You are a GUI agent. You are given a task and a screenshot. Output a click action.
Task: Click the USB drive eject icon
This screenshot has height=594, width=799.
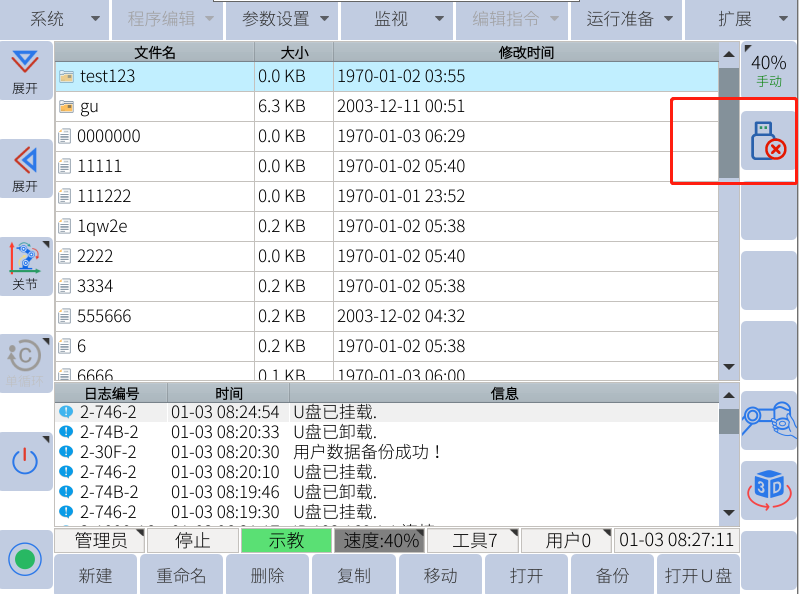(767, 141)
